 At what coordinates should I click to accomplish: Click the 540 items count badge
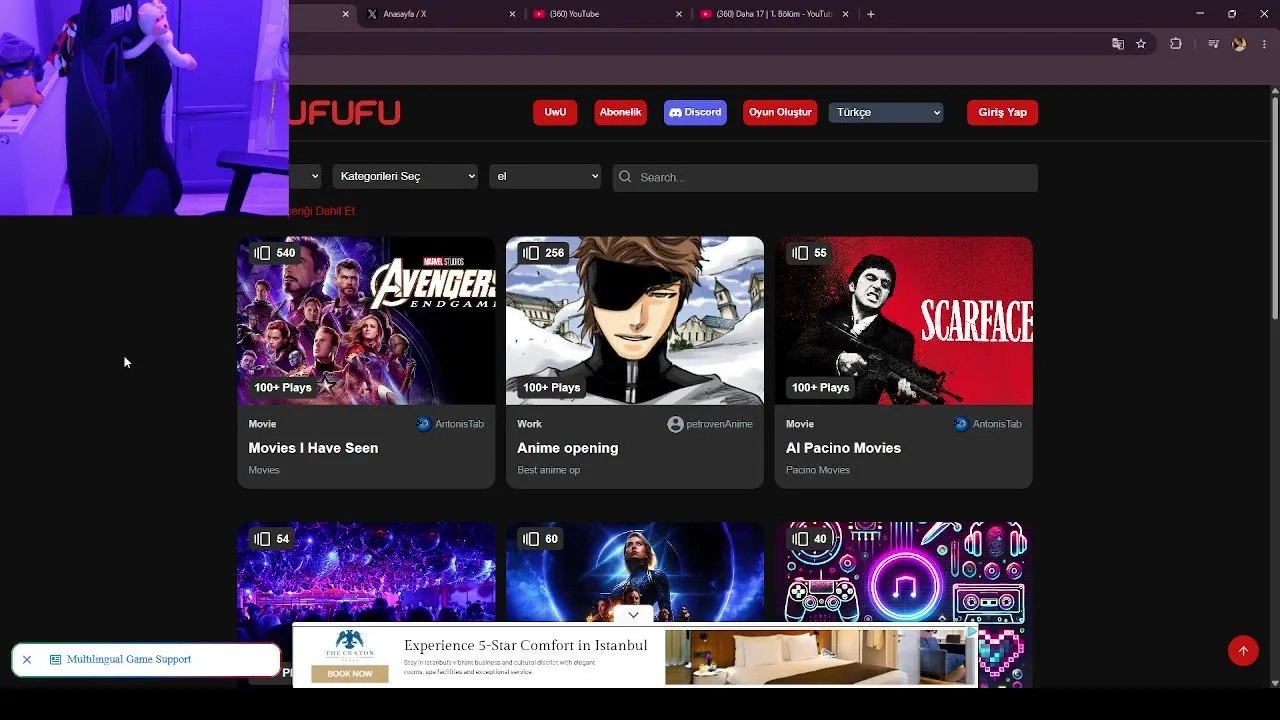[x=275, y=253]
